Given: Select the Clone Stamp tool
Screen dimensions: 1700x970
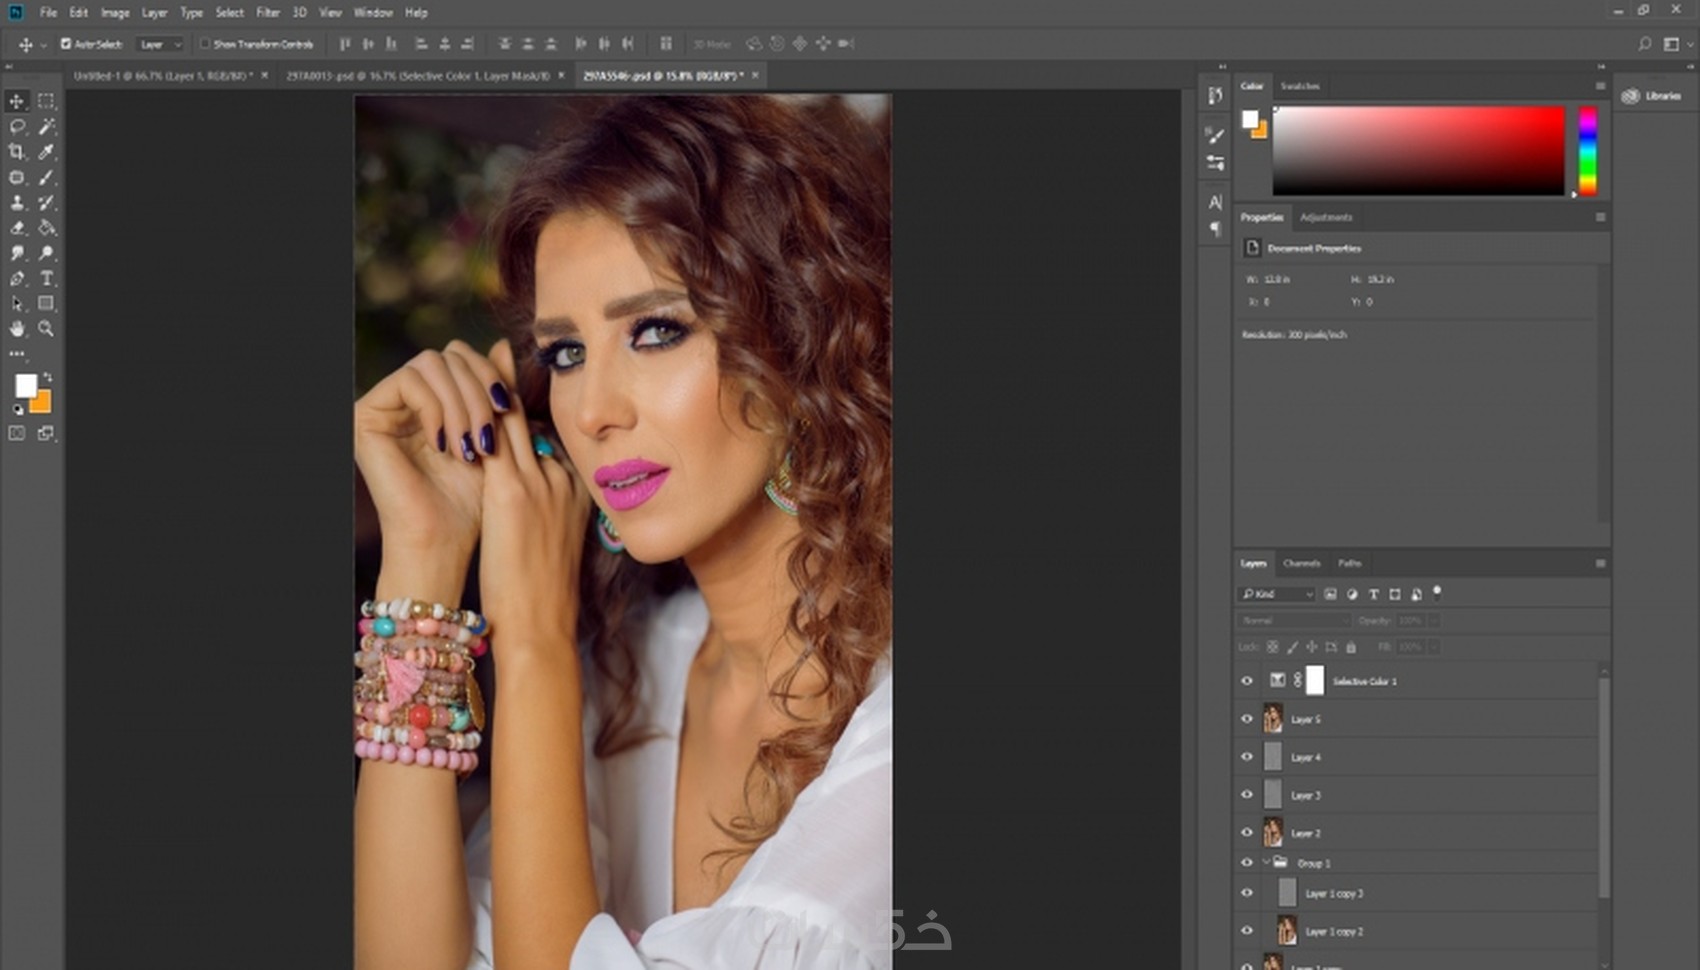Looking at the screenshot, I should pos(17,203).
